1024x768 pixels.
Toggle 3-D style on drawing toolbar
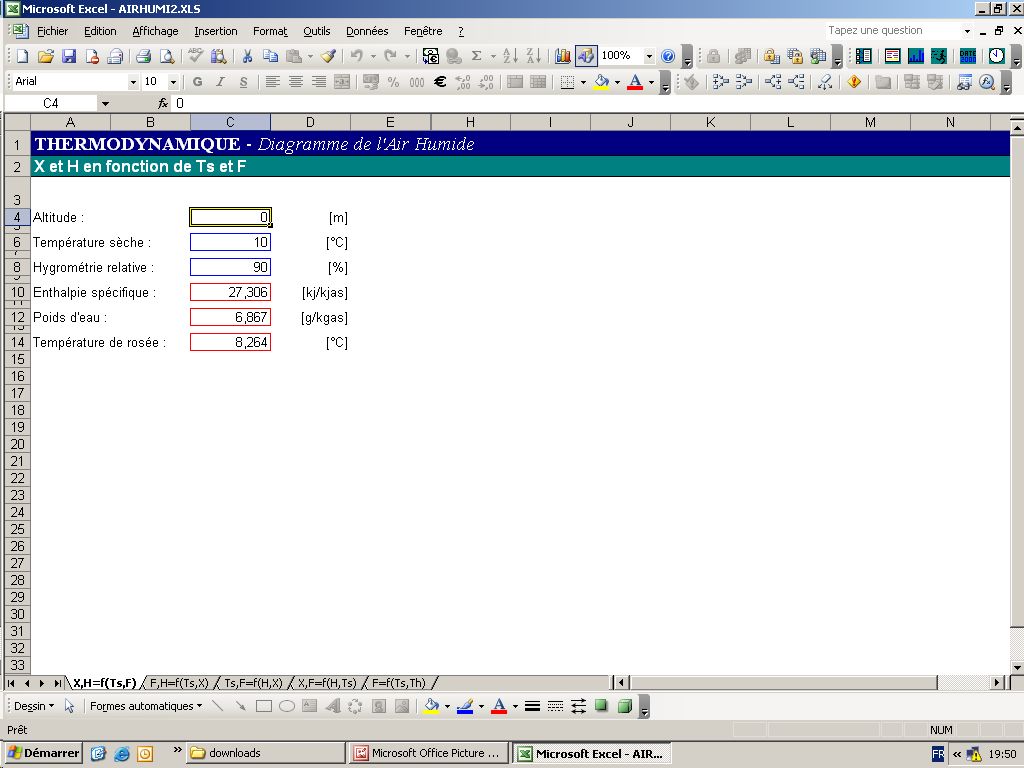click(x=625, y=706)
